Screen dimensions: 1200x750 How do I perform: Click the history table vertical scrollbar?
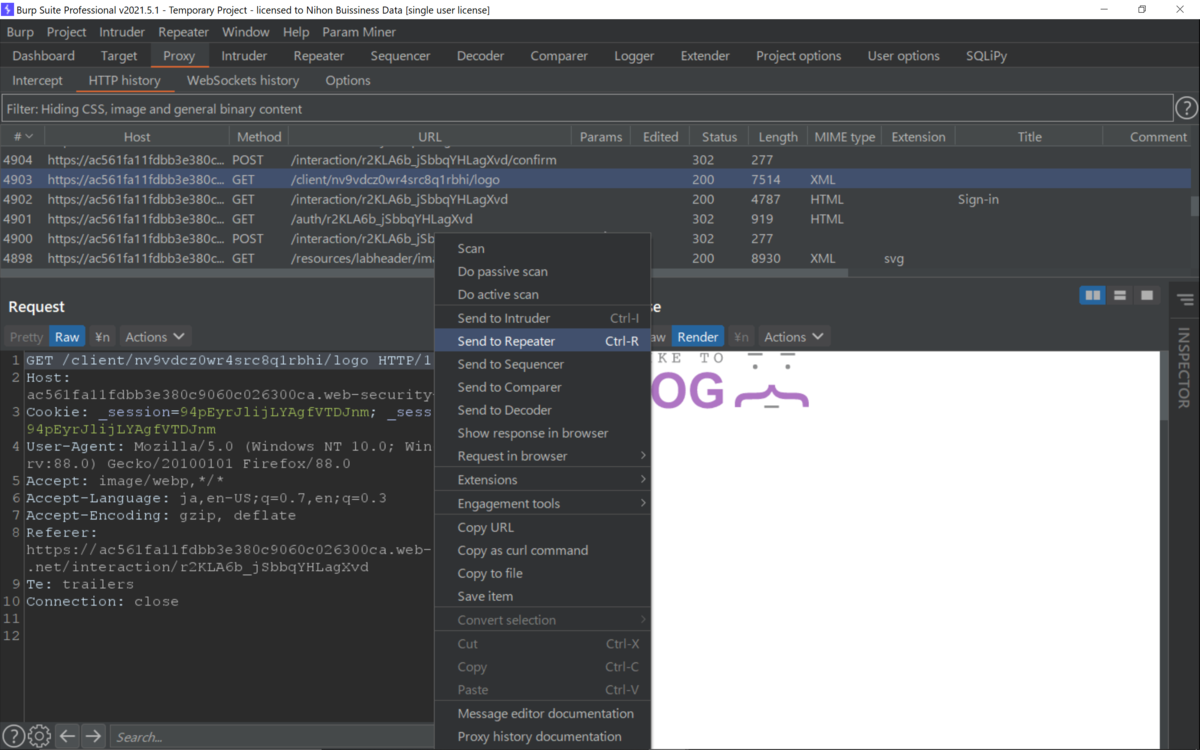tap(1194, 205)
